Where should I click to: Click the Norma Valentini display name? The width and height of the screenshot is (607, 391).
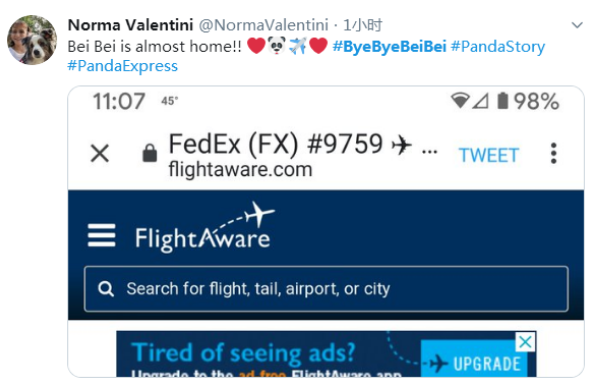tap(130, 25)
